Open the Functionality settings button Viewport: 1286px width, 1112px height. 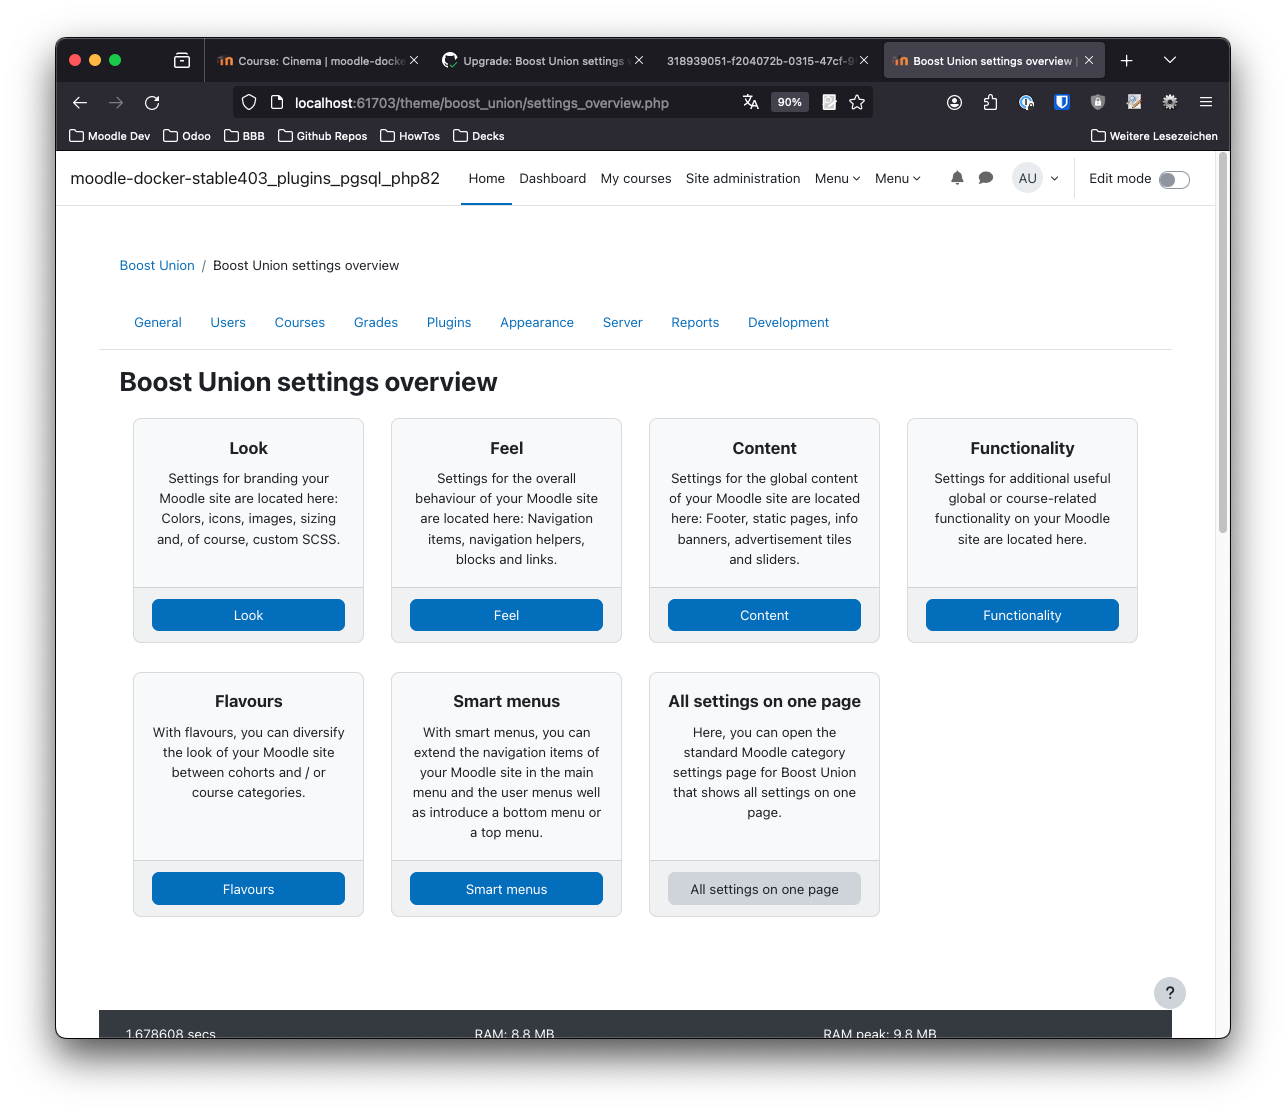[1022, 615]
